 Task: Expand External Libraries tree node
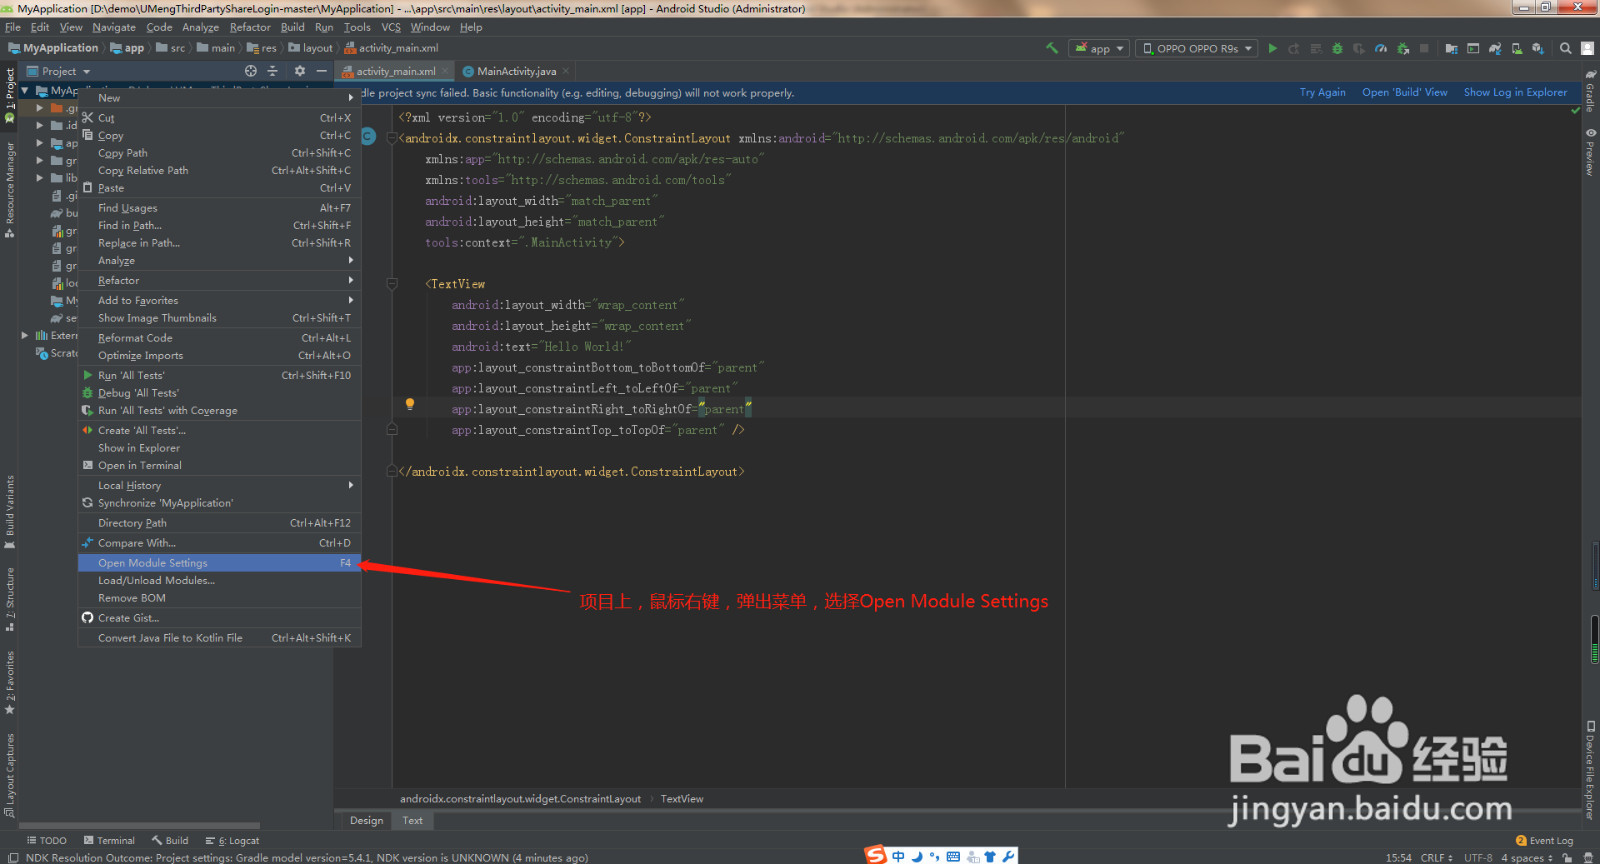(x=25, y=335)
